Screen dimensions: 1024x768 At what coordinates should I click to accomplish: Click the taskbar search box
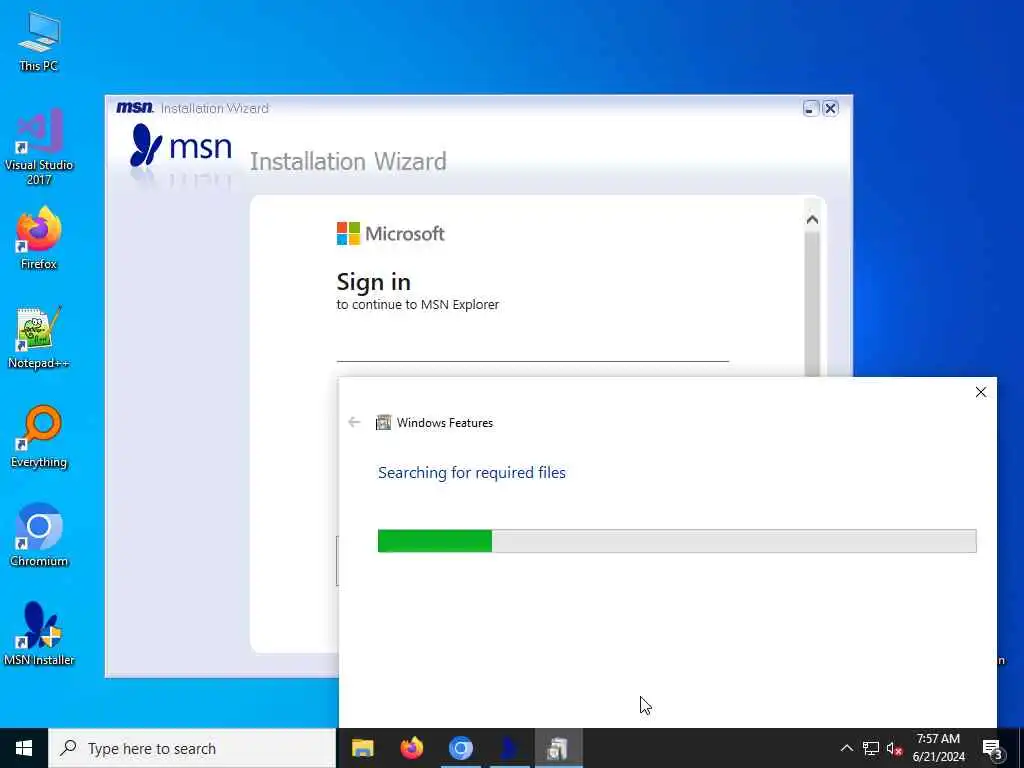point(192,748)
